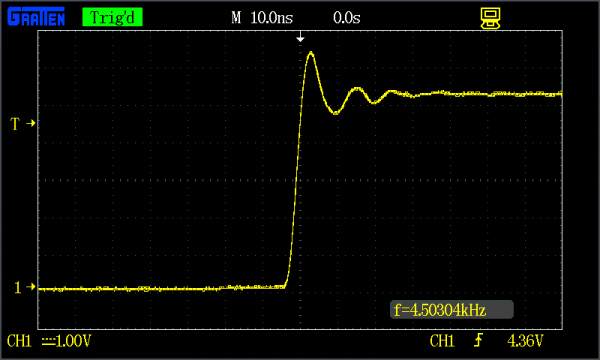This screenshot has height=360, width=600.
Task: Click the first undershoot valley after the peak
Action: coord(336,112)
